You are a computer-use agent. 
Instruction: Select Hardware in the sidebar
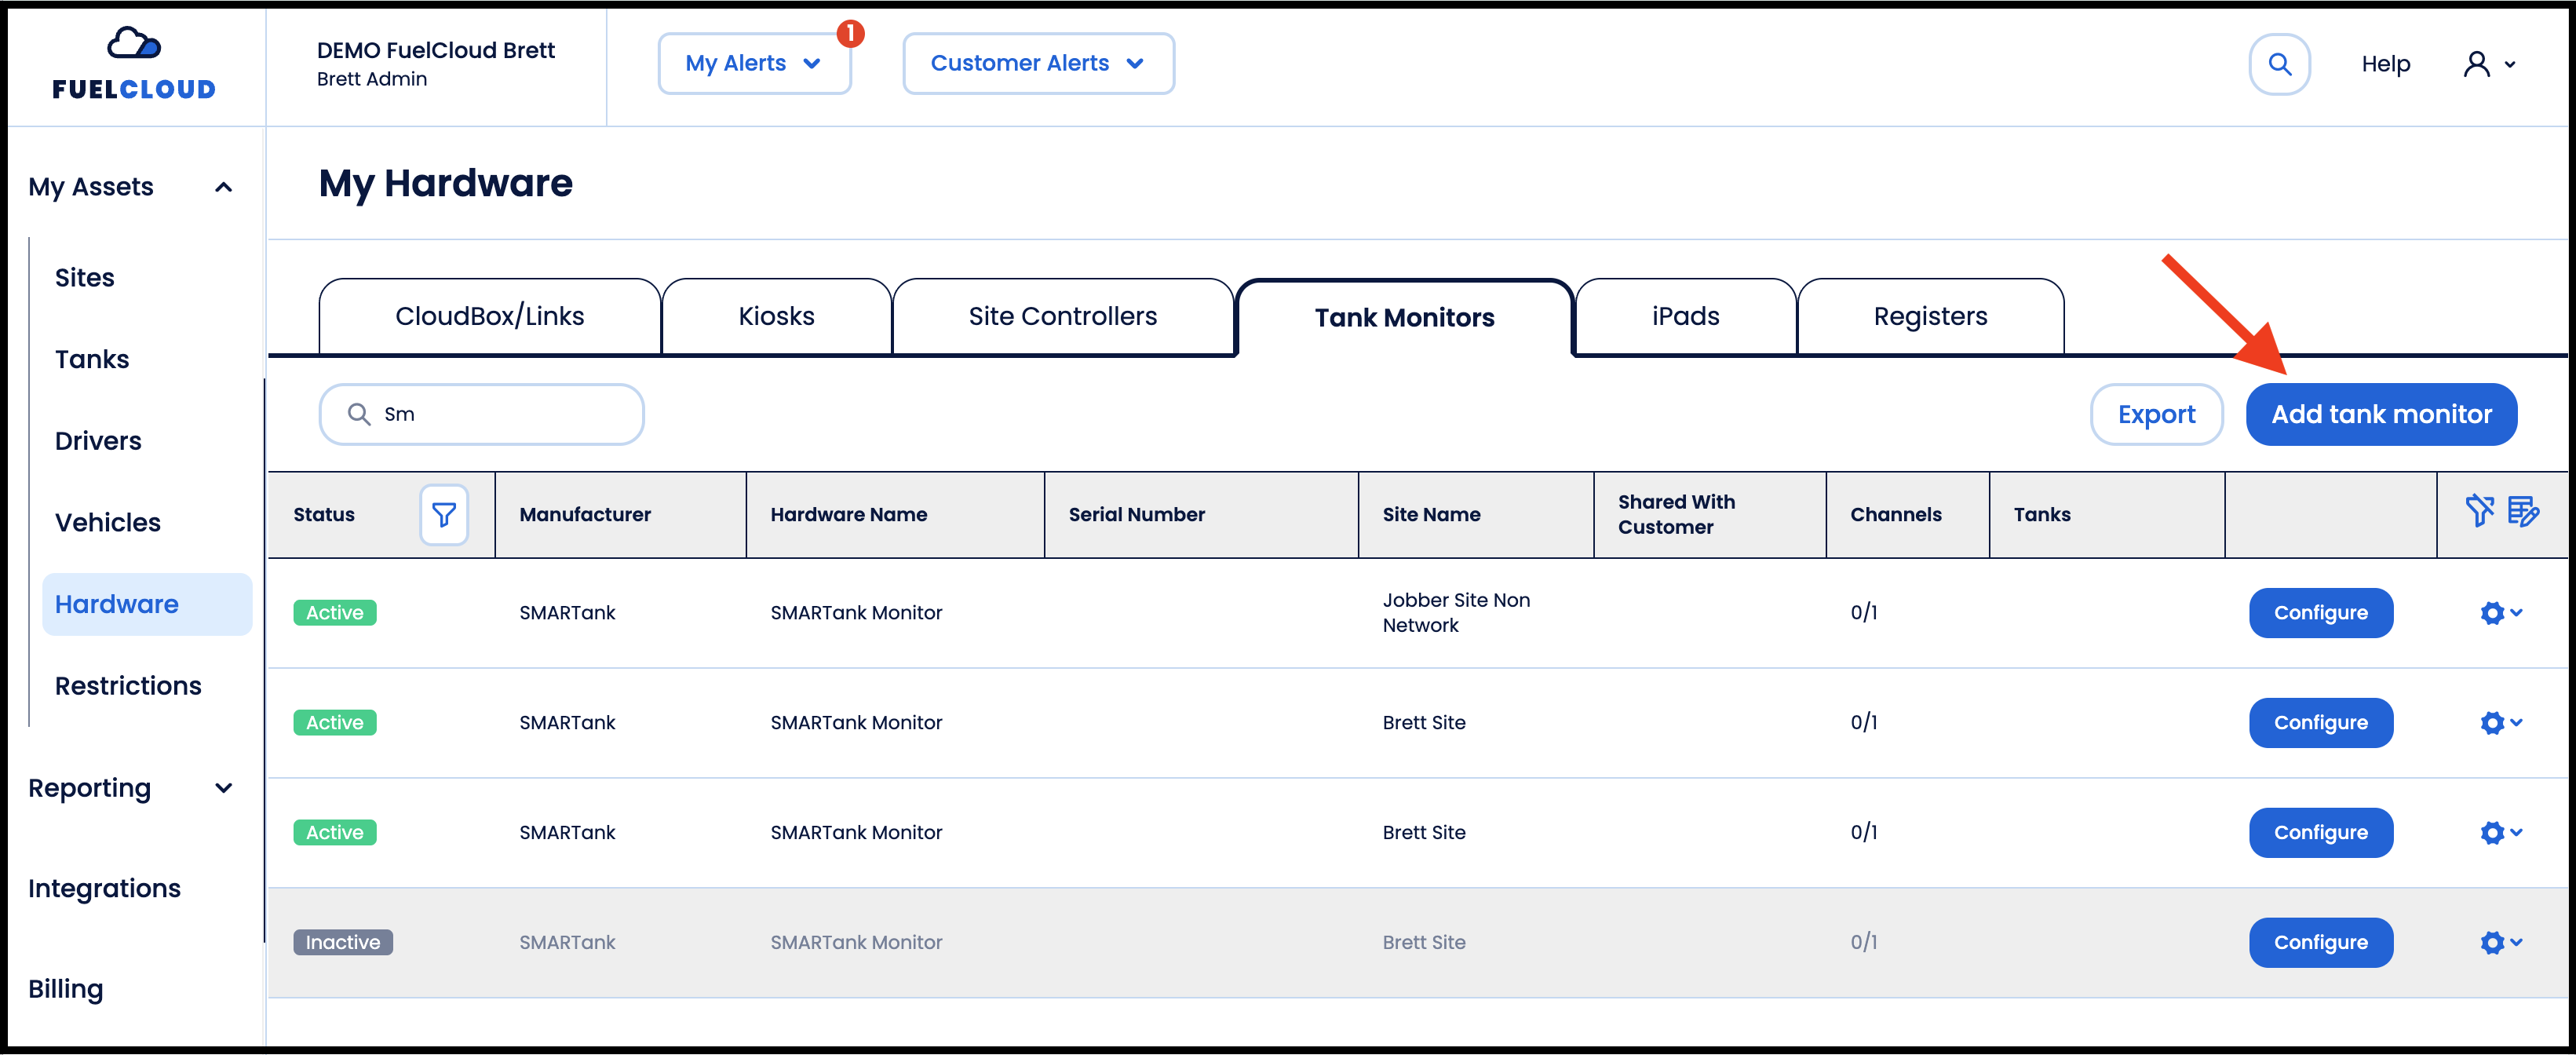click(147, 604)
